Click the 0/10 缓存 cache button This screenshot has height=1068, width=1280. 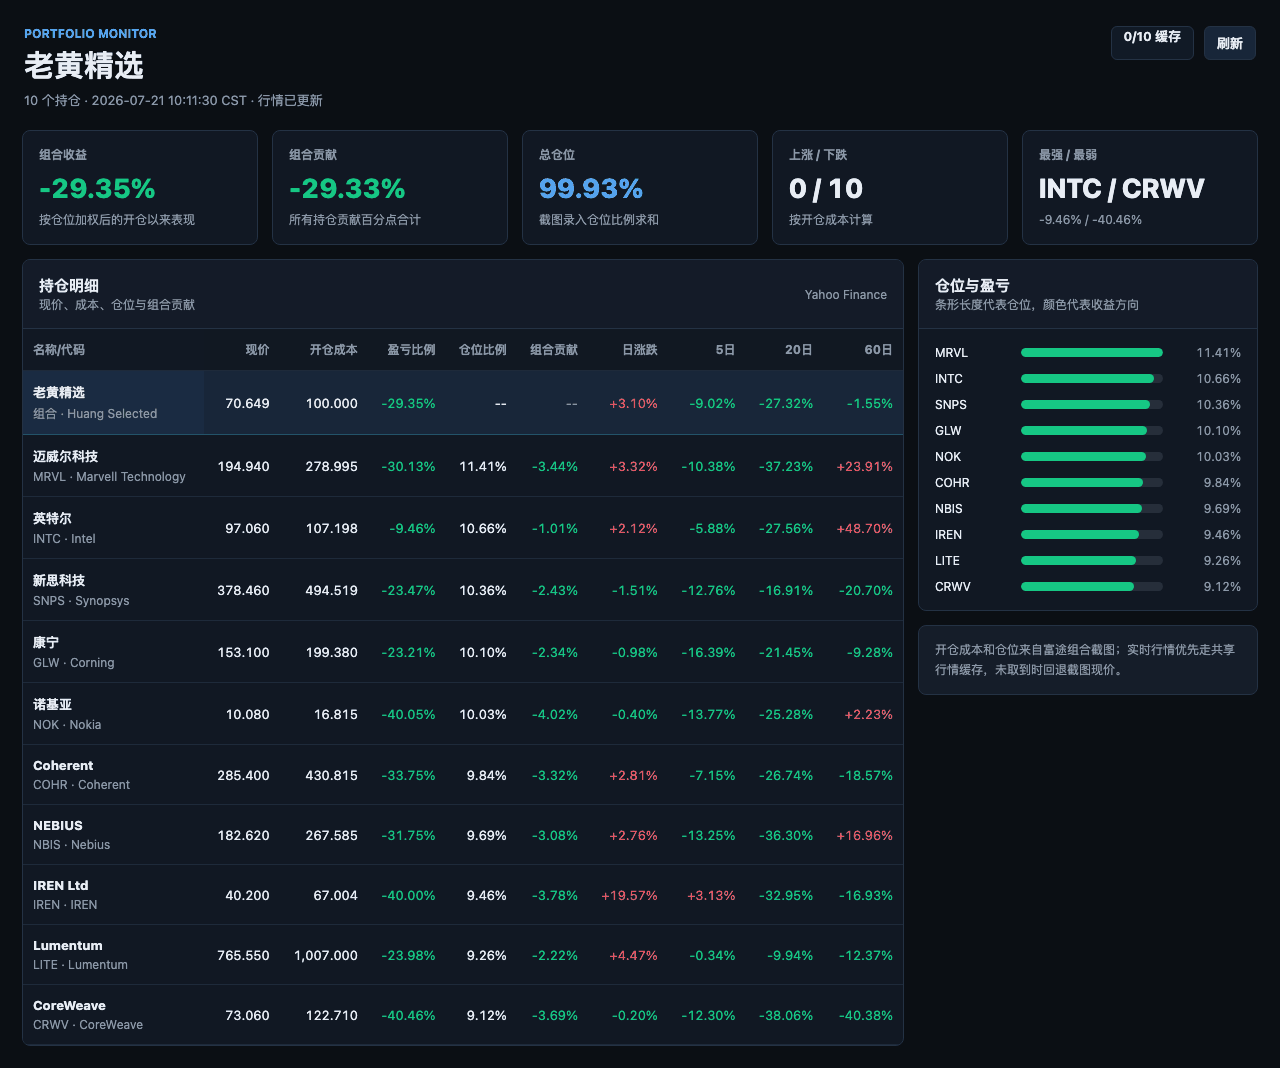[1152, 43]
